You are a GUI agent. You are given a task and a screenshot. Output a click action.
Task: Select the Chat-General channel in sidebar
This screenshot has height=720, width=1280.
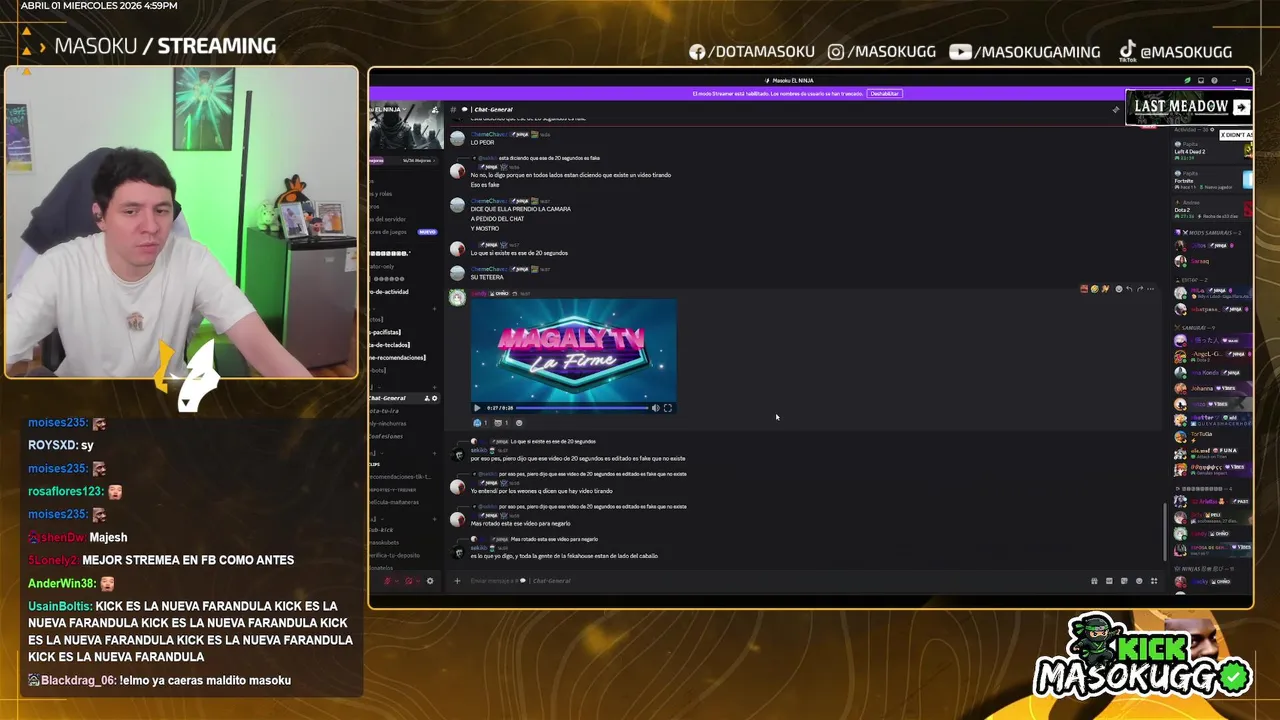click(x=405, y=398)
